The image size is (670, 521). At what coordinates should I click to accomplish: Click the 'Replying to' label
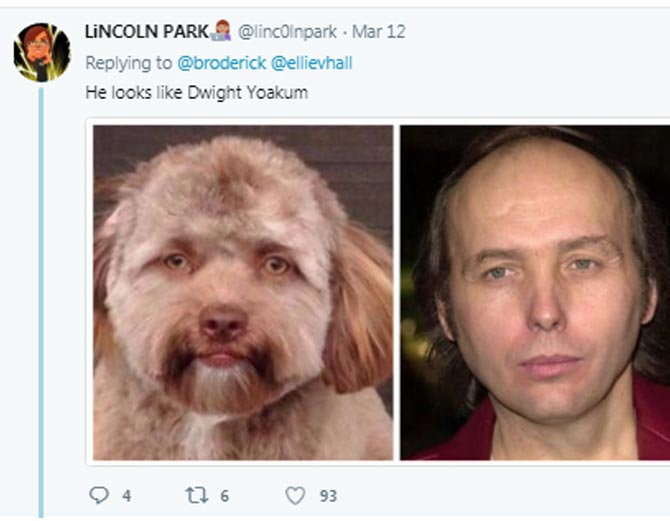point(129,63)
